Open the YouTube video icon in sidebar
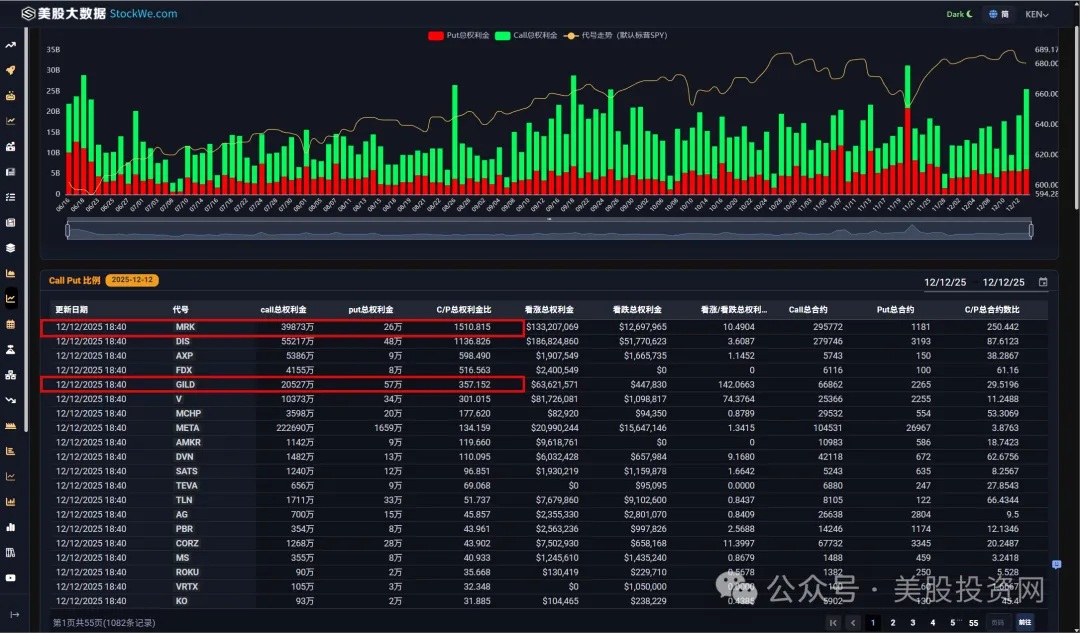Screen dimensions: 1080x633 click(x=11, y=577)
